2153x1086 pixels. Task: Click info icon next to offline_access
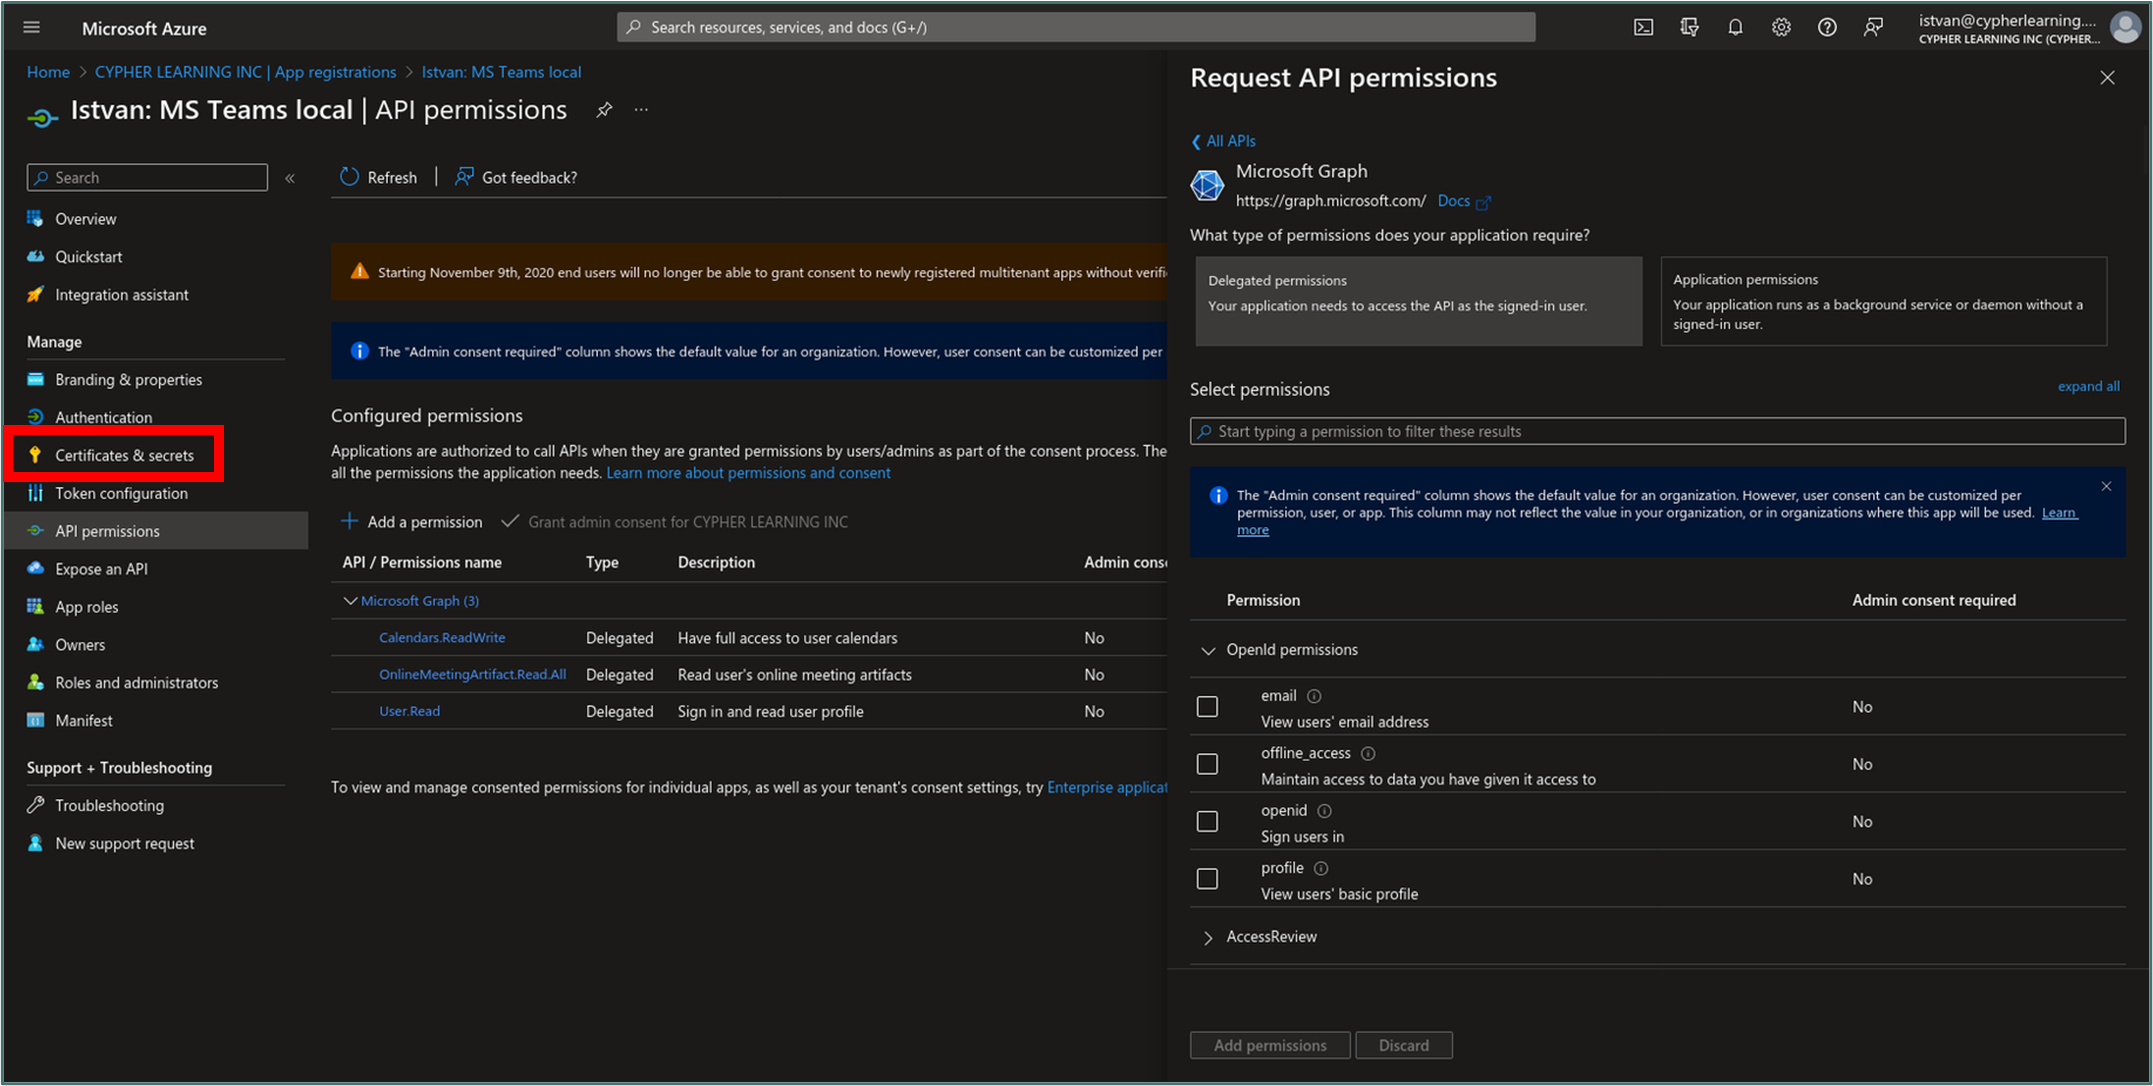tap(1368, 753)
